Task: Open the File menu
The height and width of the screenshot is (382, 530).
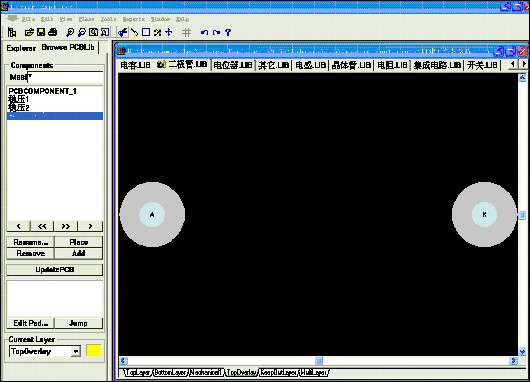Action: (28, 19)
